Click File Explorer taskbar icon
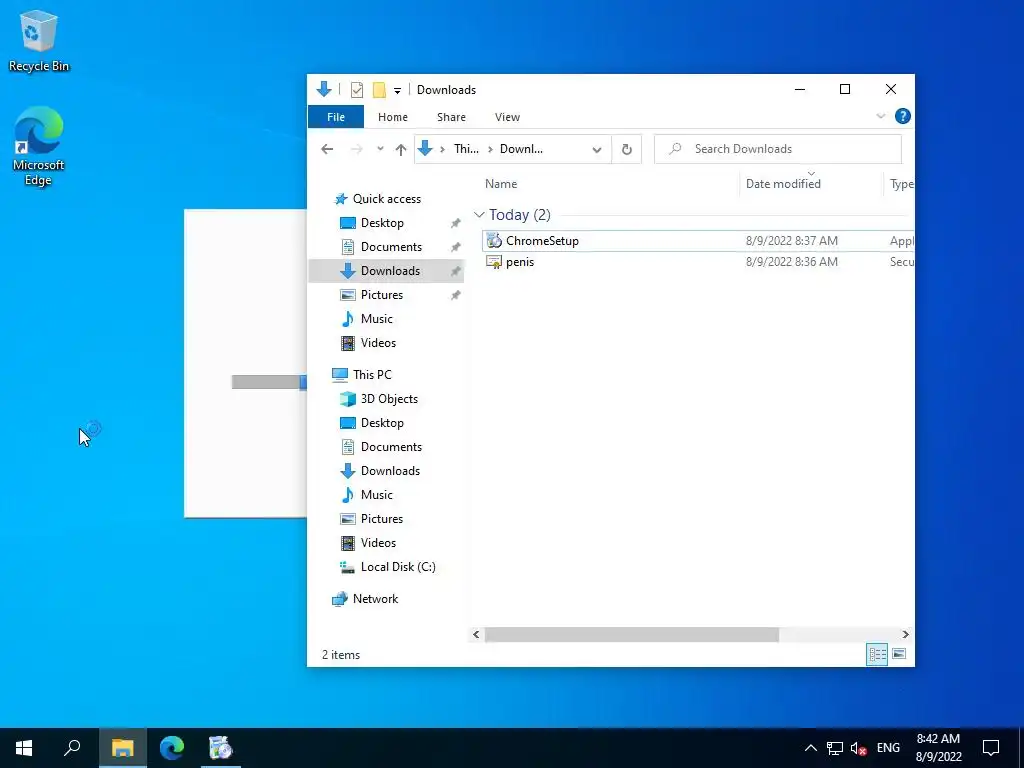1024x768 pixels. (x=122, y=748)
